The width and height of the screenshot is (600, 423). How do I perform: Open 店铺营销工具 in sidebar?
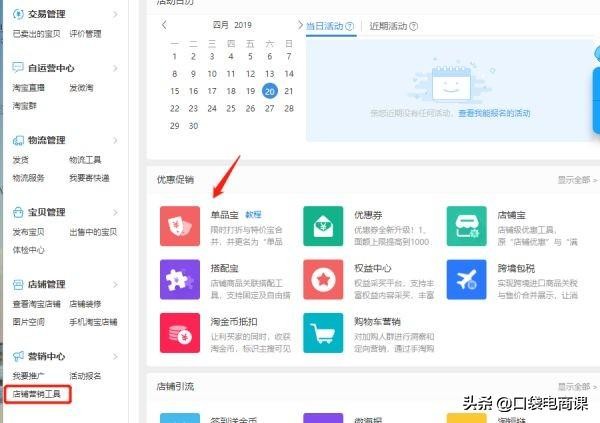click(36, 394)
